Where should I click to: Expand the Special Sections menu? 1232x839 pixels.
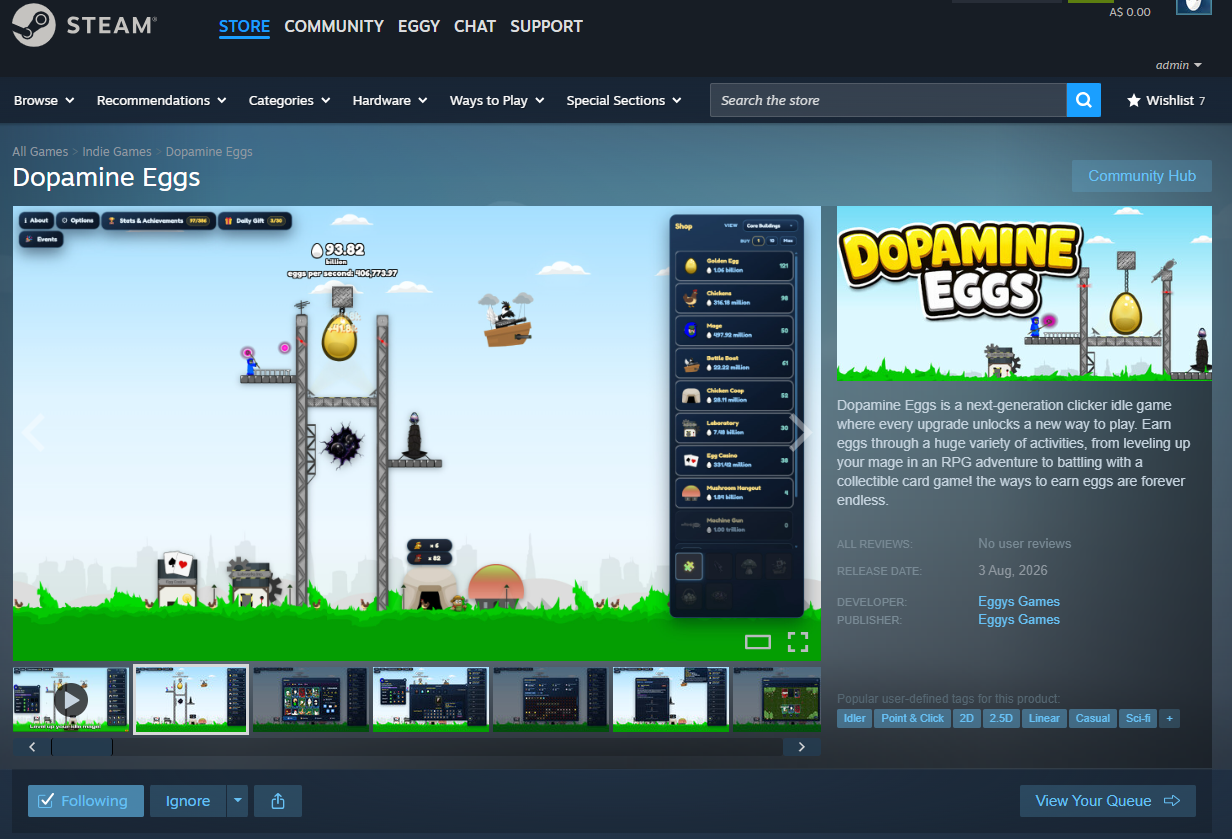tap(624, 100)
